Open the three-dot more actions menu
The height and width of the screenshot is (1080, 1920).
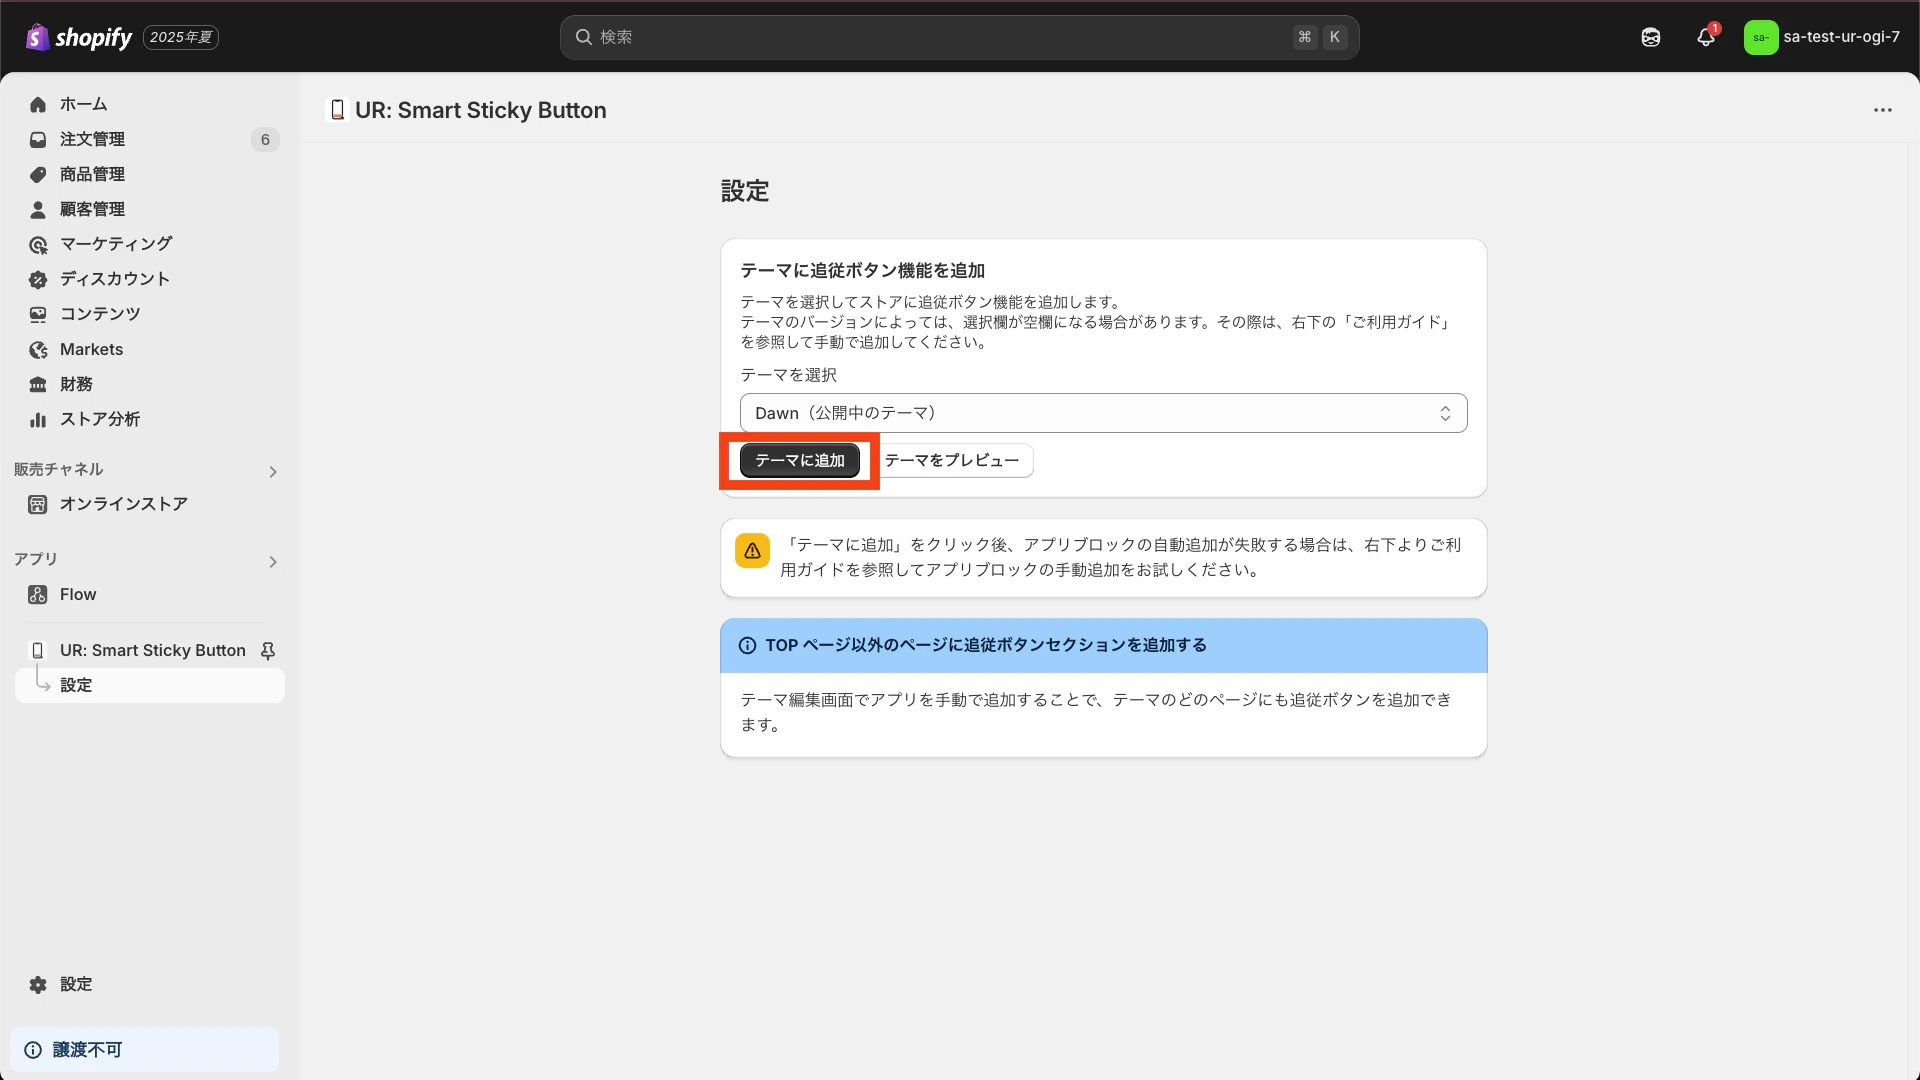tap(1882, 110)
